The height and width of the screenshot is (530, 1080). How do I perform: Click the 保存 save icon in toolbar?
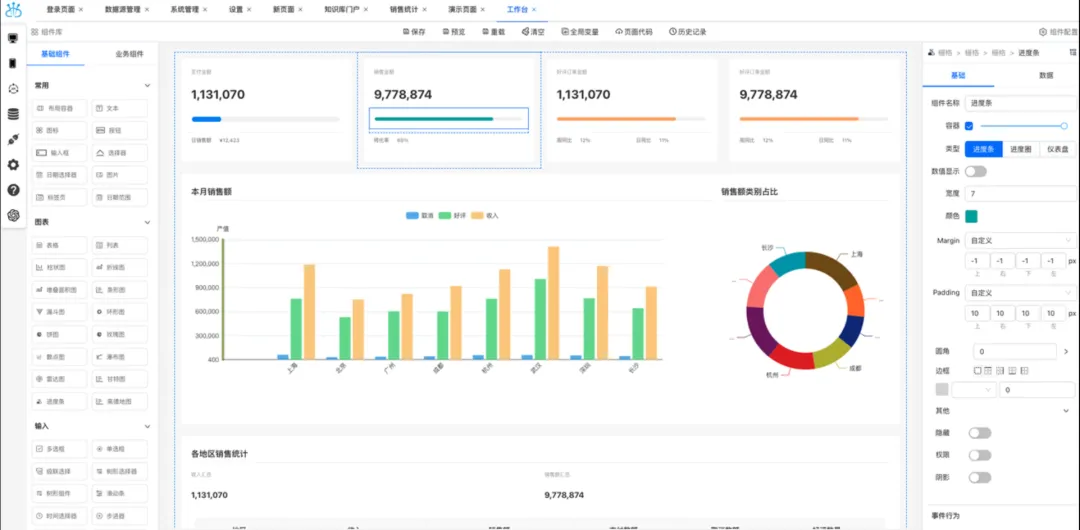tap(406, 32)
